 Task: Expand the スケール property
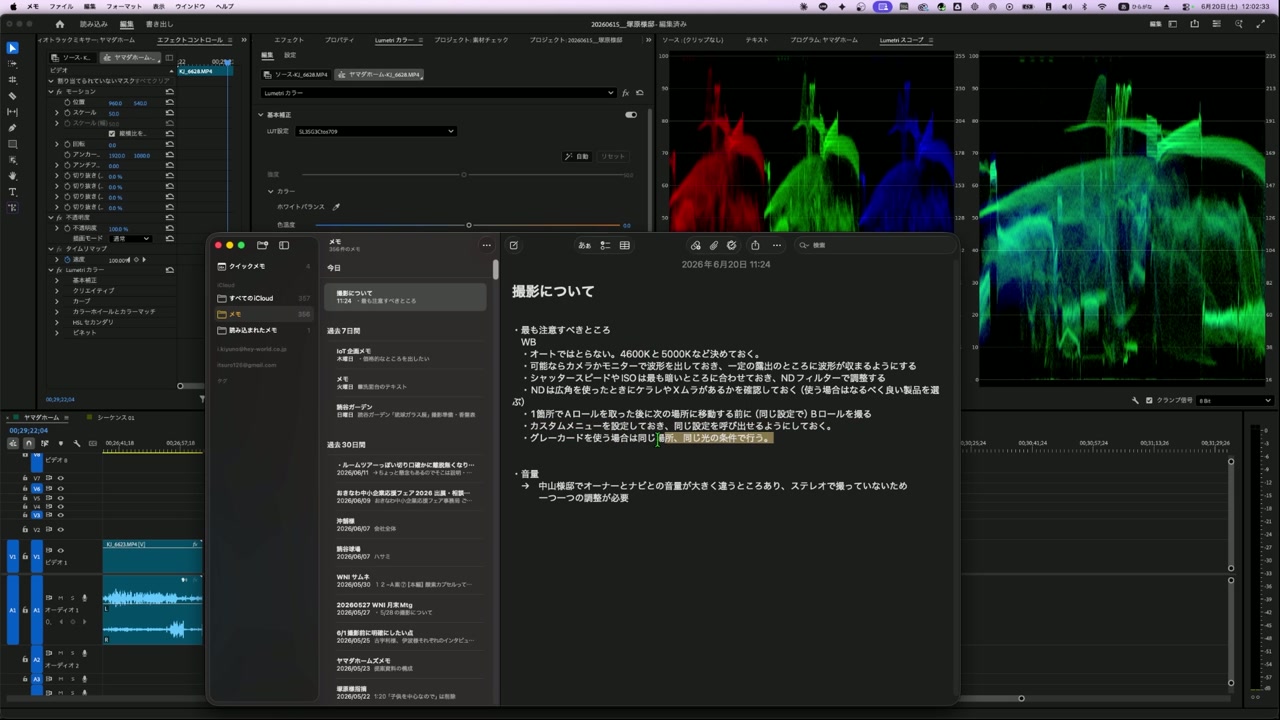tap(57, 113)
